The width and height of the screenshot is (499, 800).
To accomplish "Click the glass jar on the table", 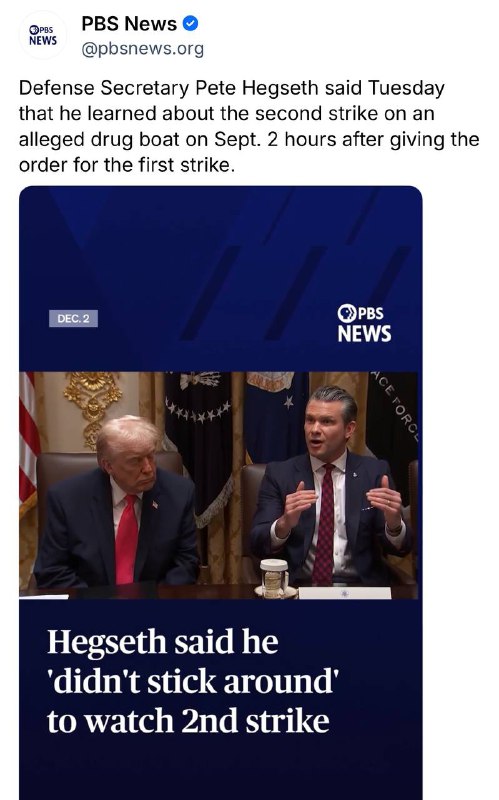I will (x=274, y=578).
